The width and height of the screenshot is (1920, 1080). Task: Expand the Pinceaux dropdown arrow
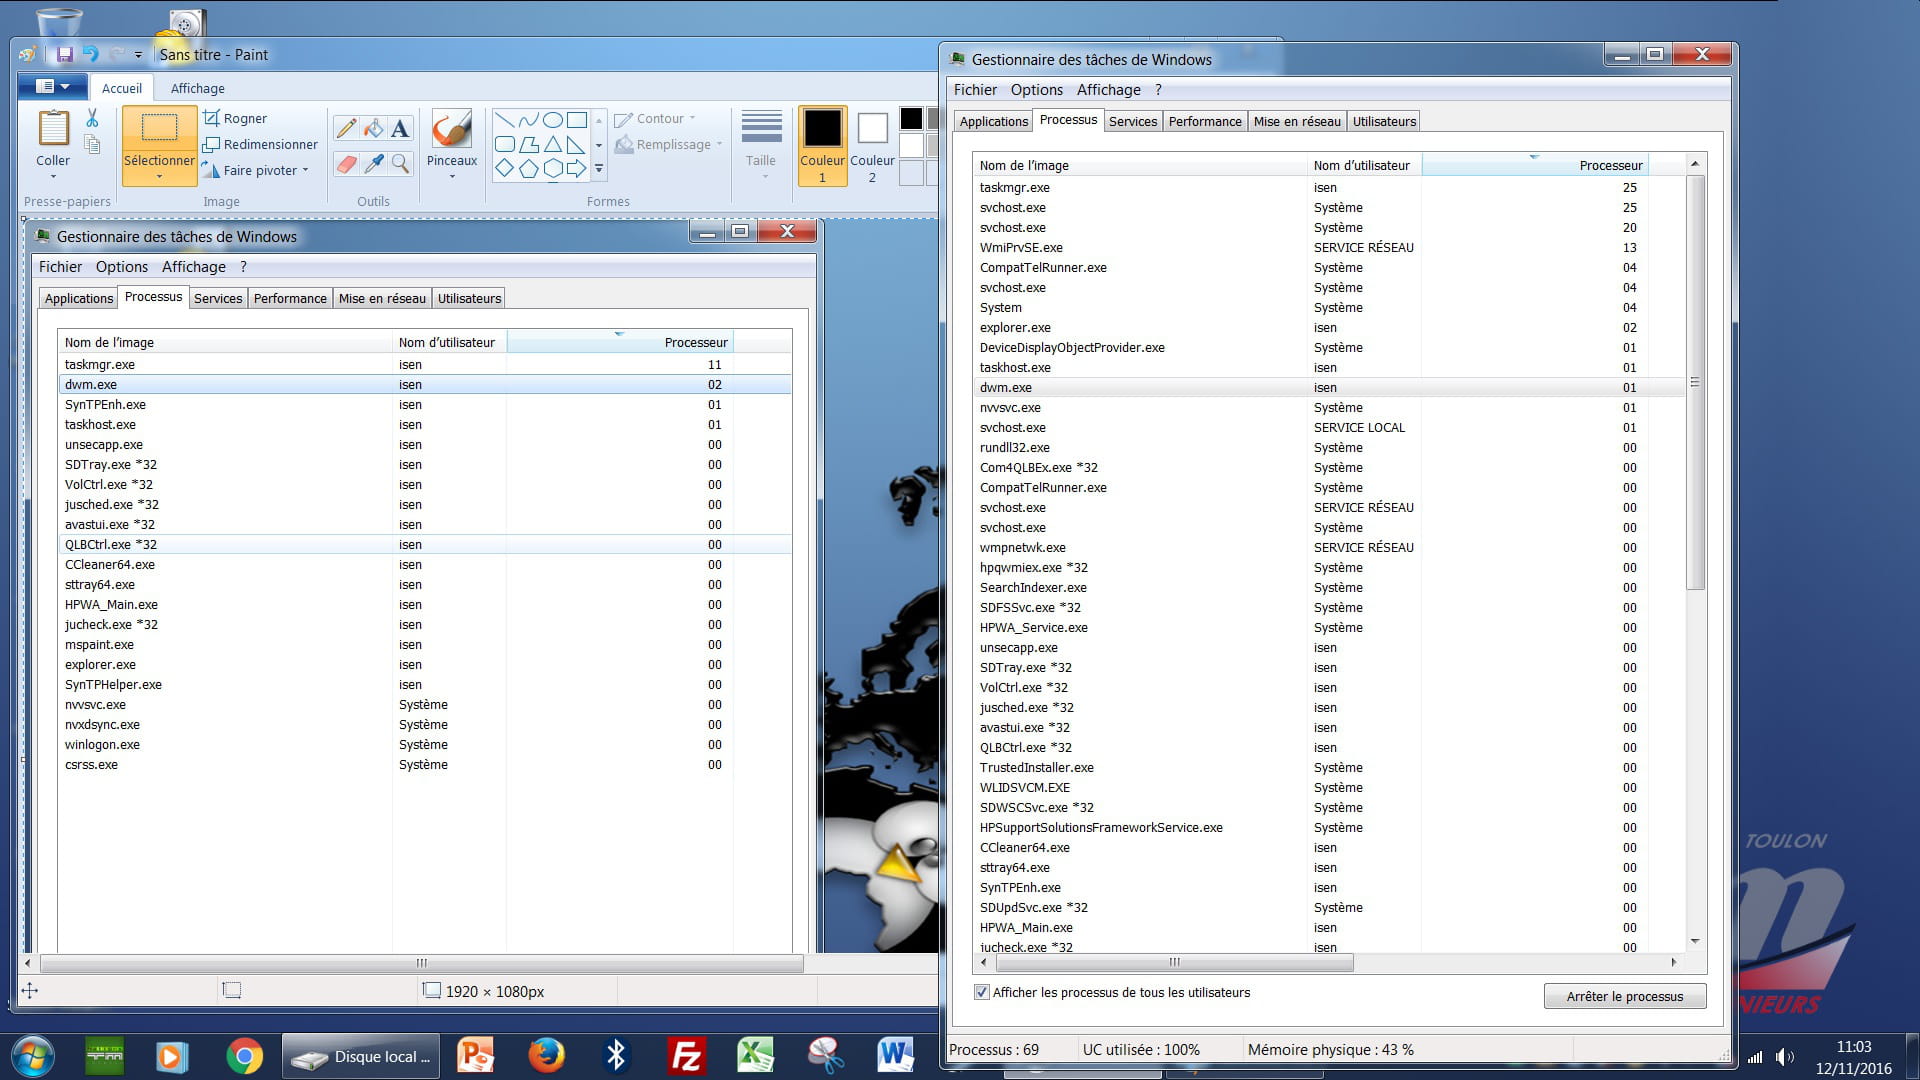[452, 177]
